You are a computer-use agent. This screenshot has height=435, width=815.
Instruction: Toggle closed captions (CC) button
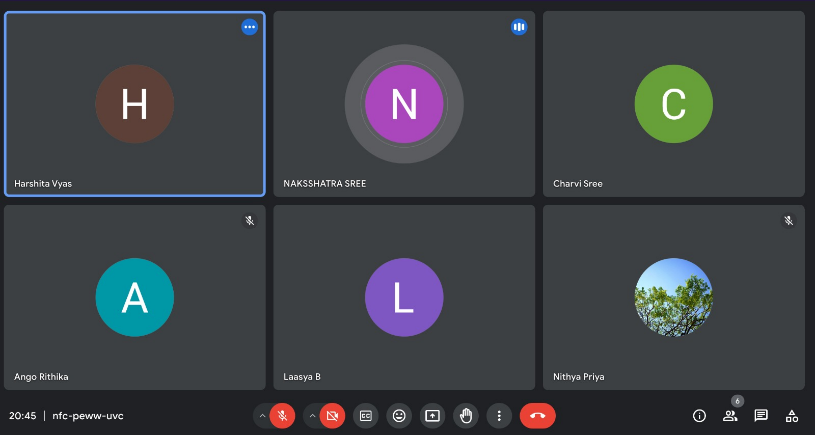click(x=366, y=415)
